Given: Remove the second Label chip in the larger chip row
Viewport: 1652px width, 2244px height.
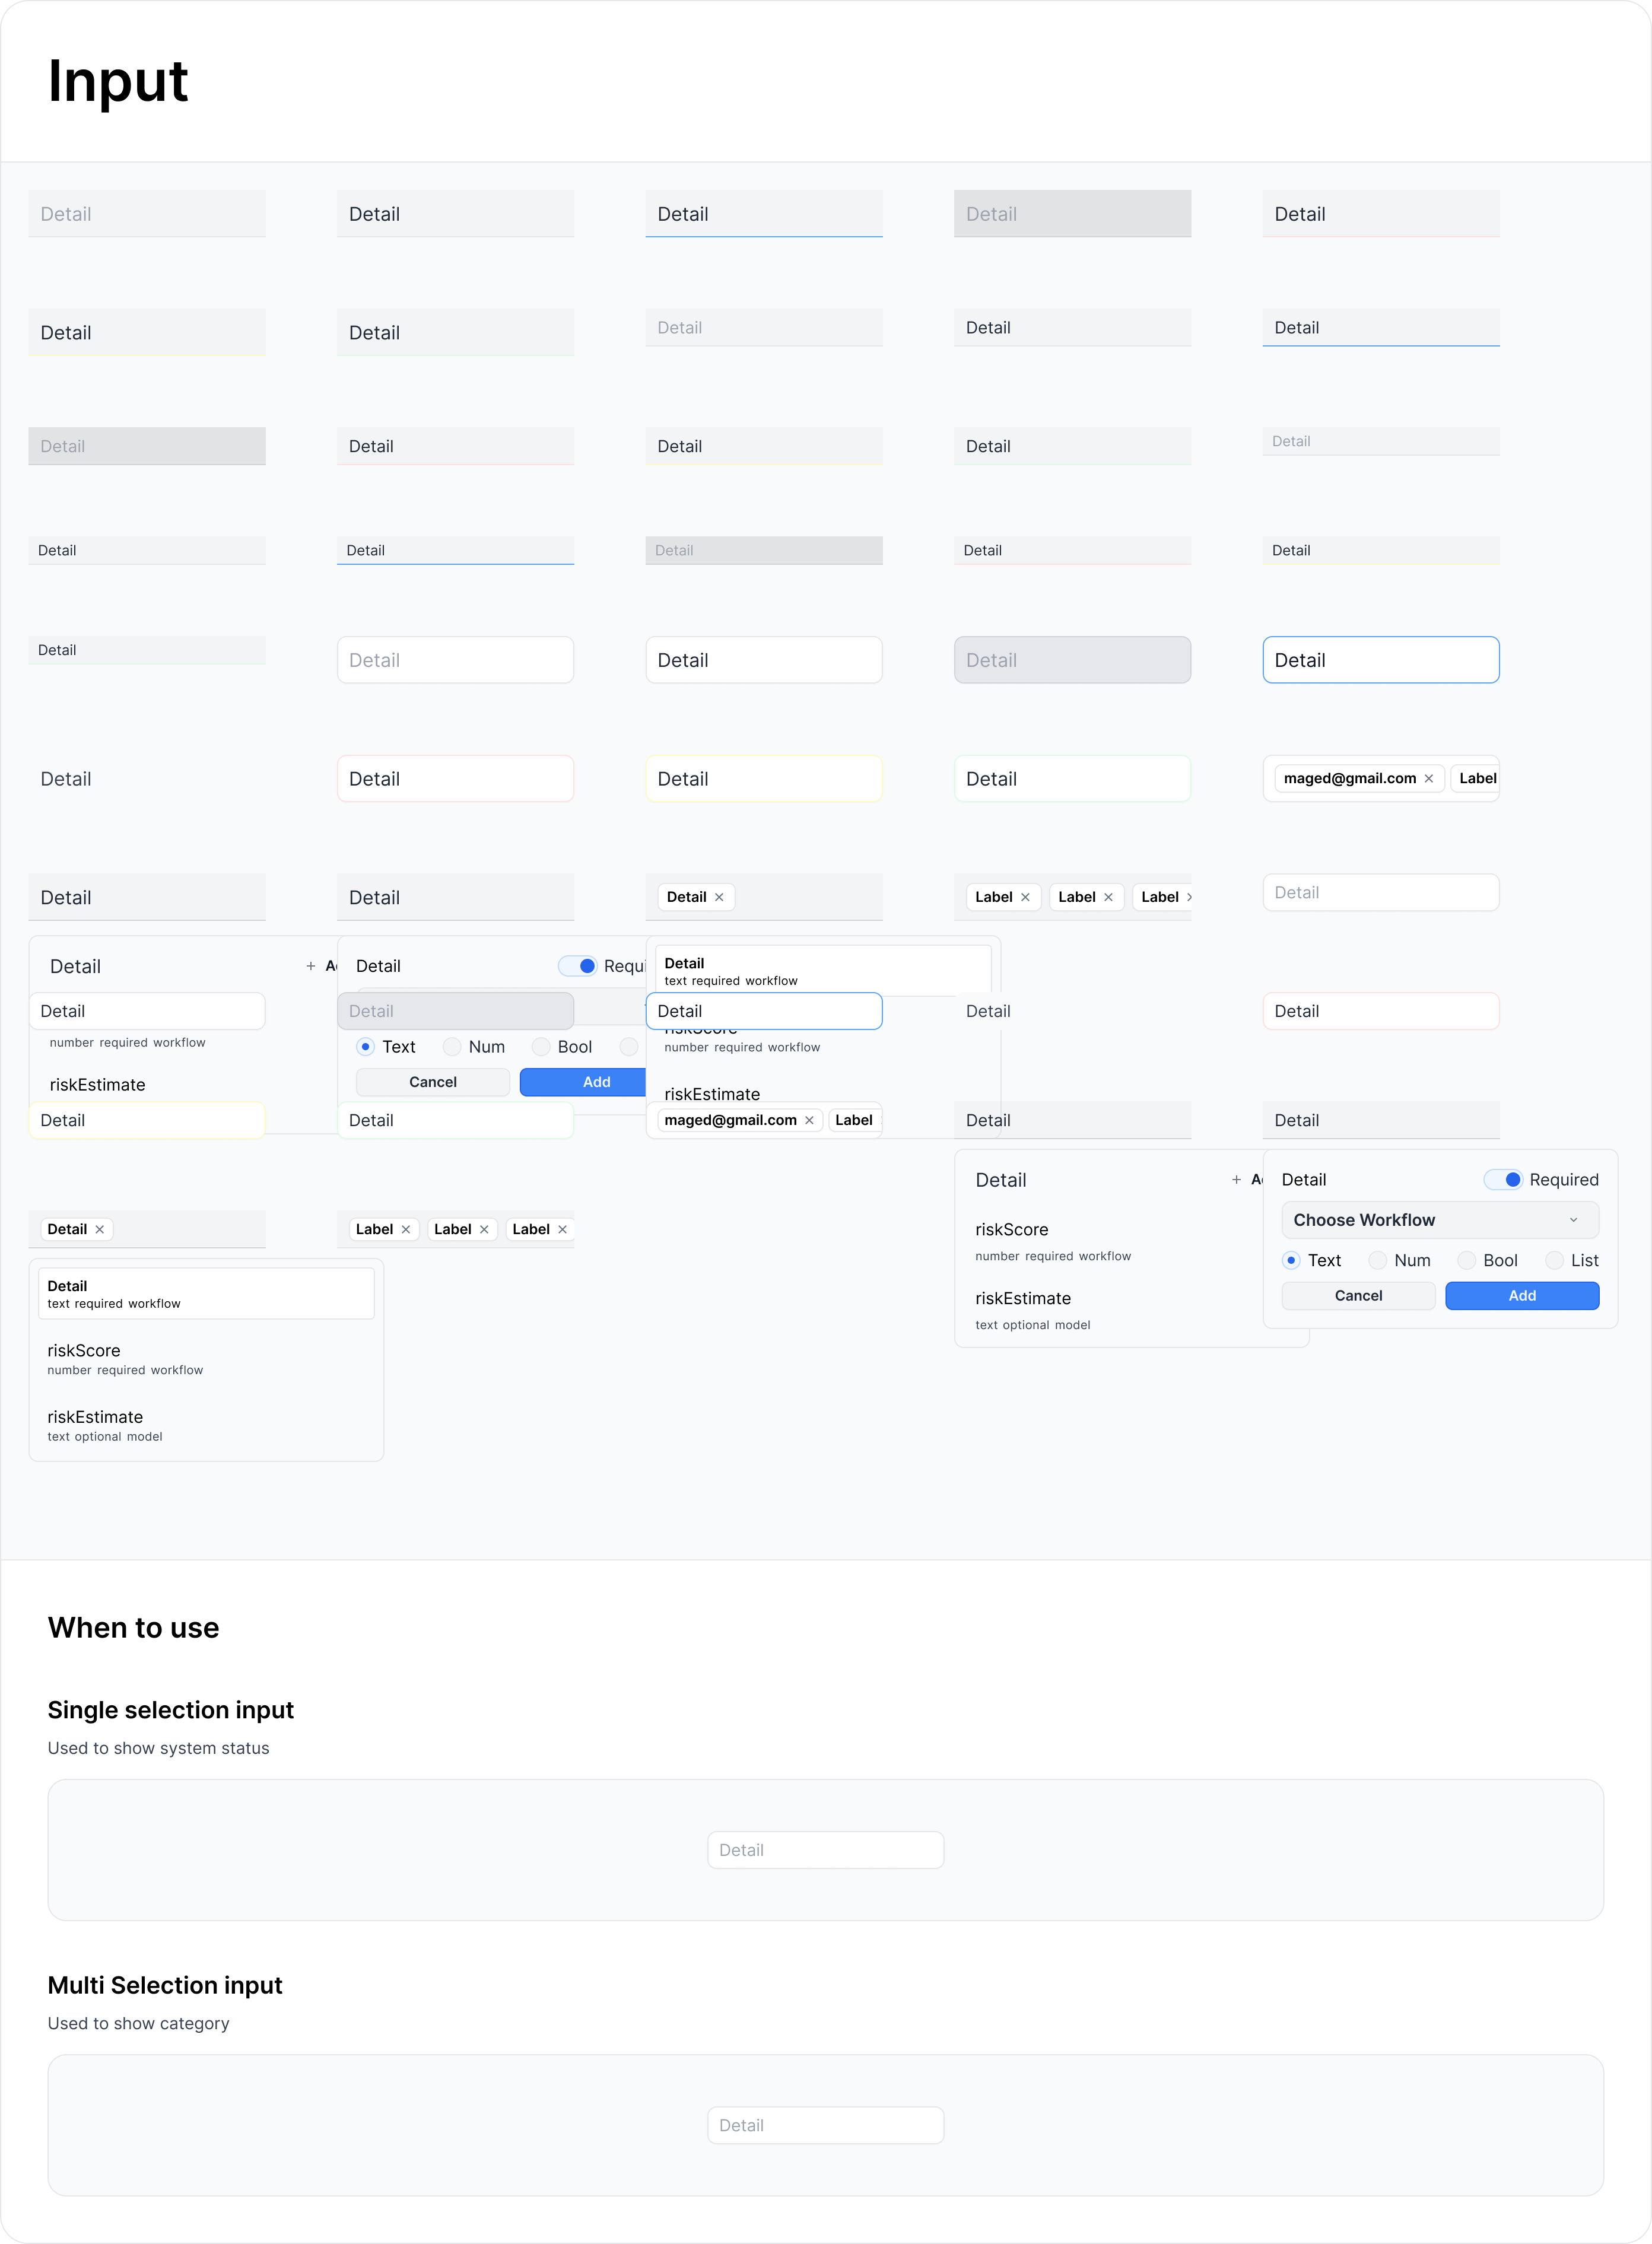Looking at the screenshot, I should click(1108, 897).
